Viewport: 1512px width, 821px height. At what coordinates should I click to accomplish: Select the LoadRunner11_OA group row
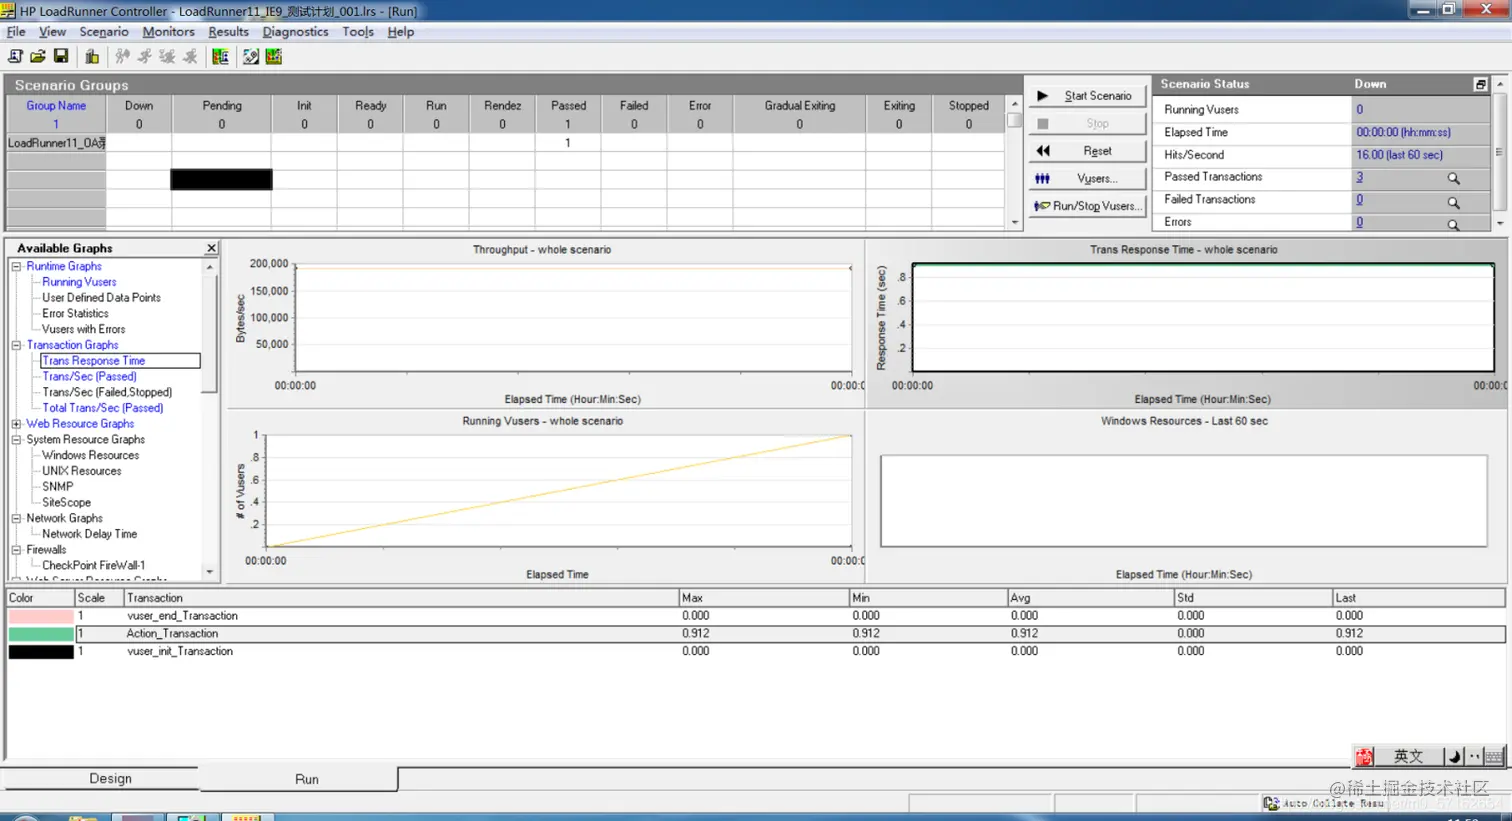pyautogui.click(x=56, y=143)
